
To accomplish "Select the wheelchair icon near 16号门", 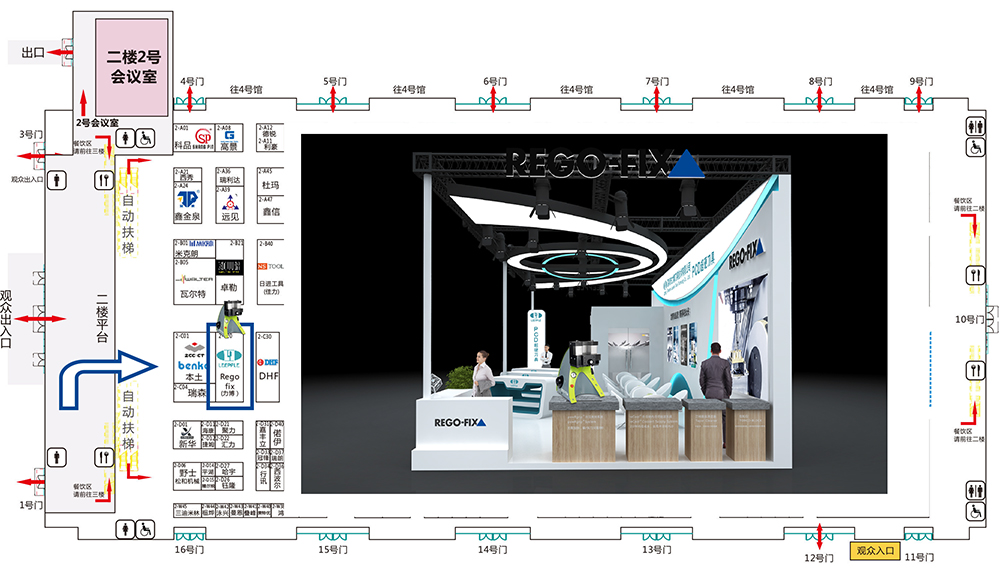I will pyautogui.click(x=145, y=529).
